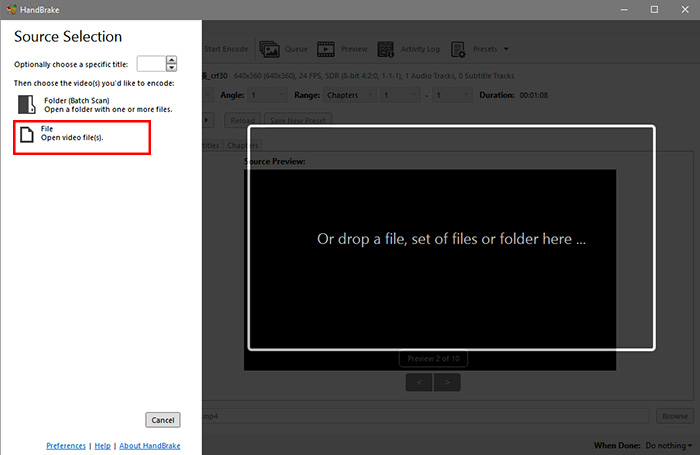
Task: Open About HandBrake link
Action: tap(150, 446)
